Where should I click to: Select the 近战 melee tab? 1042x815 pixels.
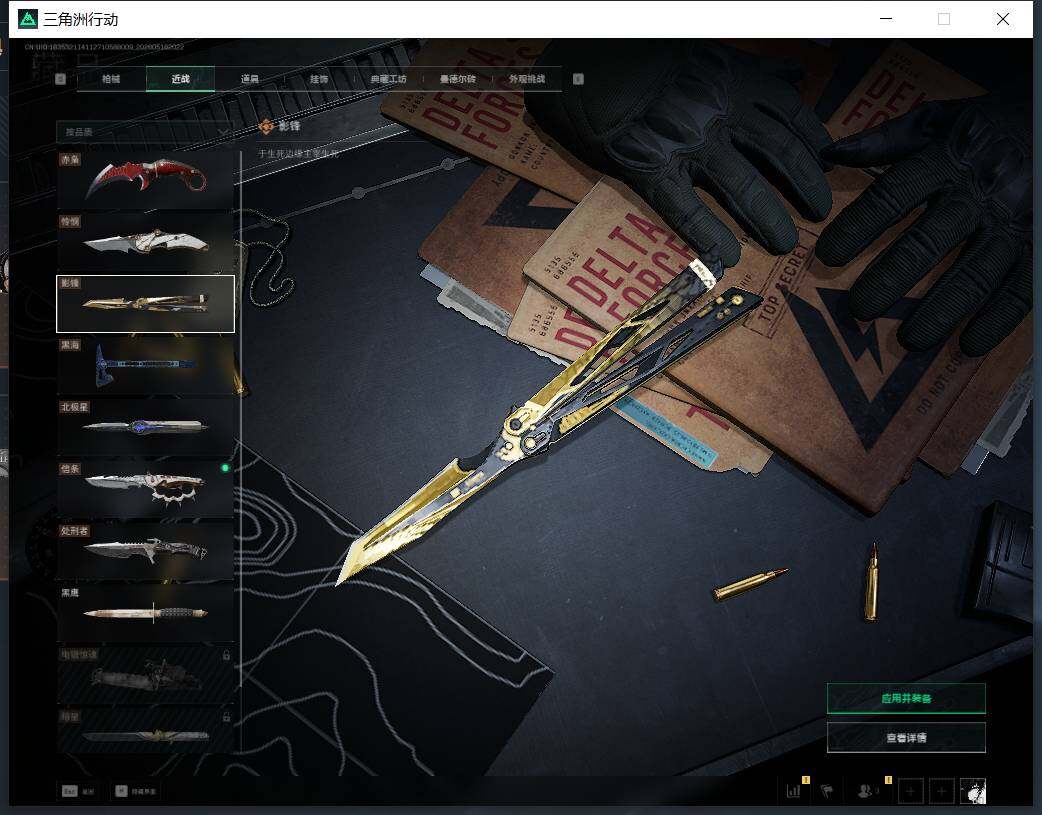click(x=180, y=79)
